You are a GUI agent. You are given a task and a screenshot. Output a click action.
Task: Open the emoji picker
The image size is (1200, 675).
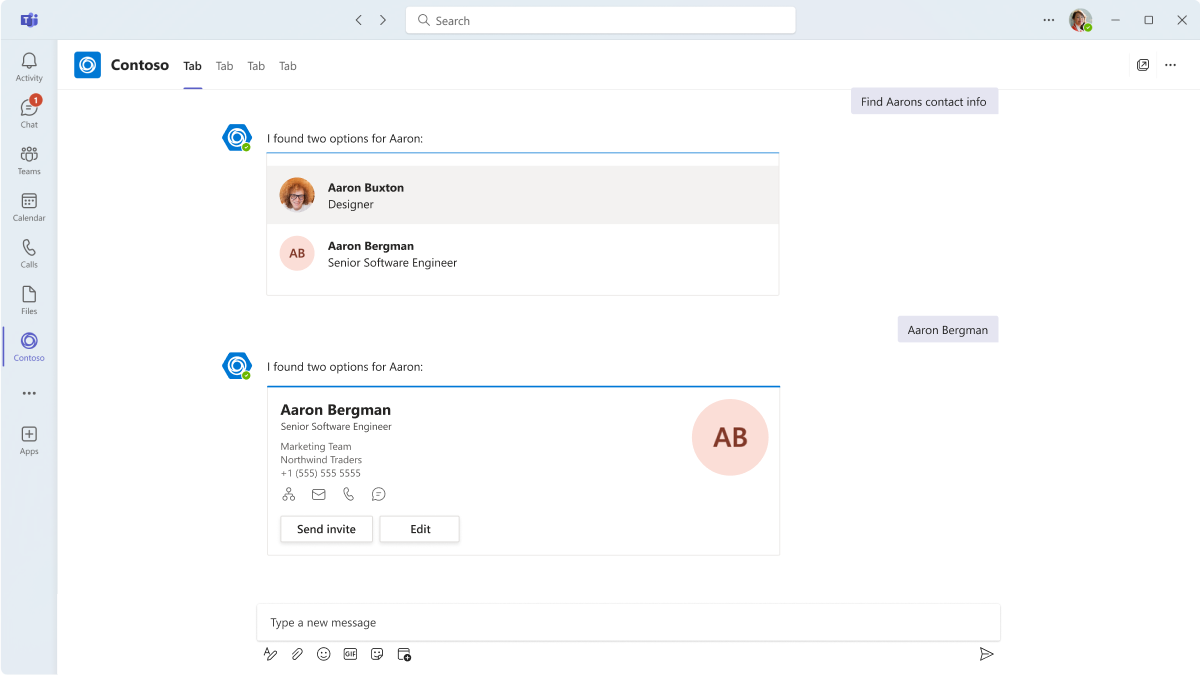tap(323, 654)
